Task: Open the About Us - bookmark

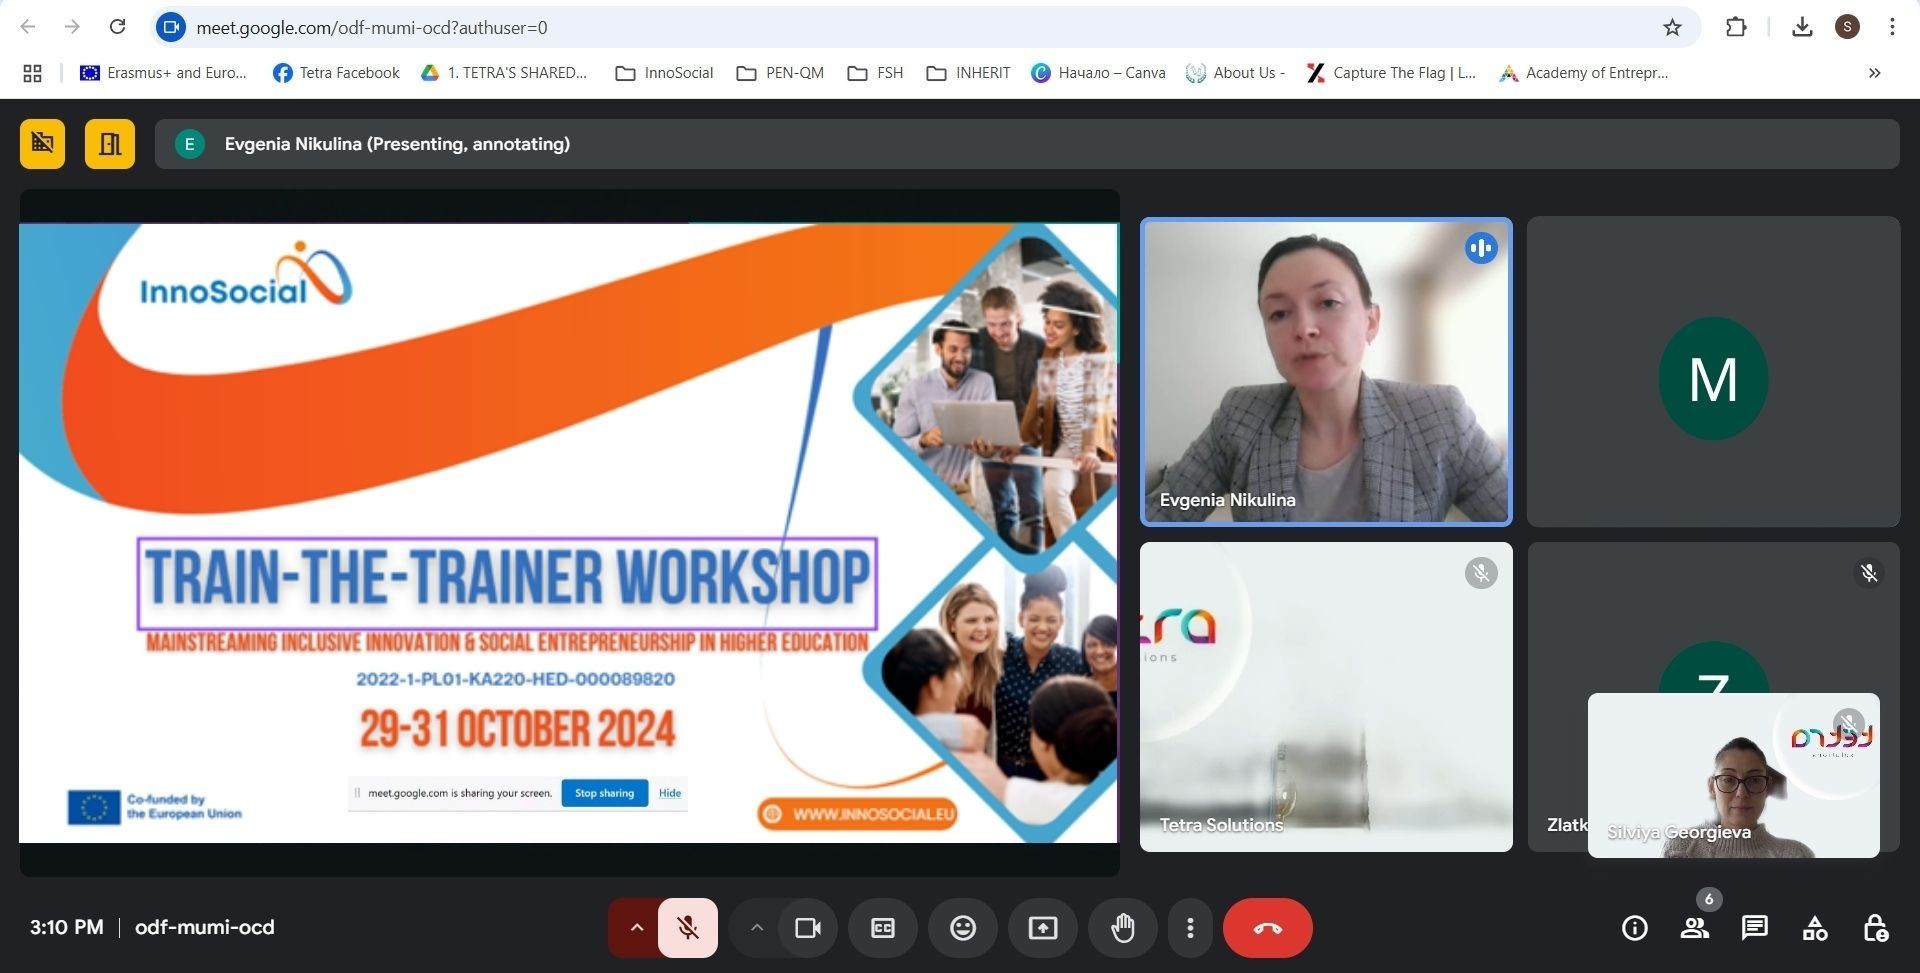Action: (x=1235, y=73)
